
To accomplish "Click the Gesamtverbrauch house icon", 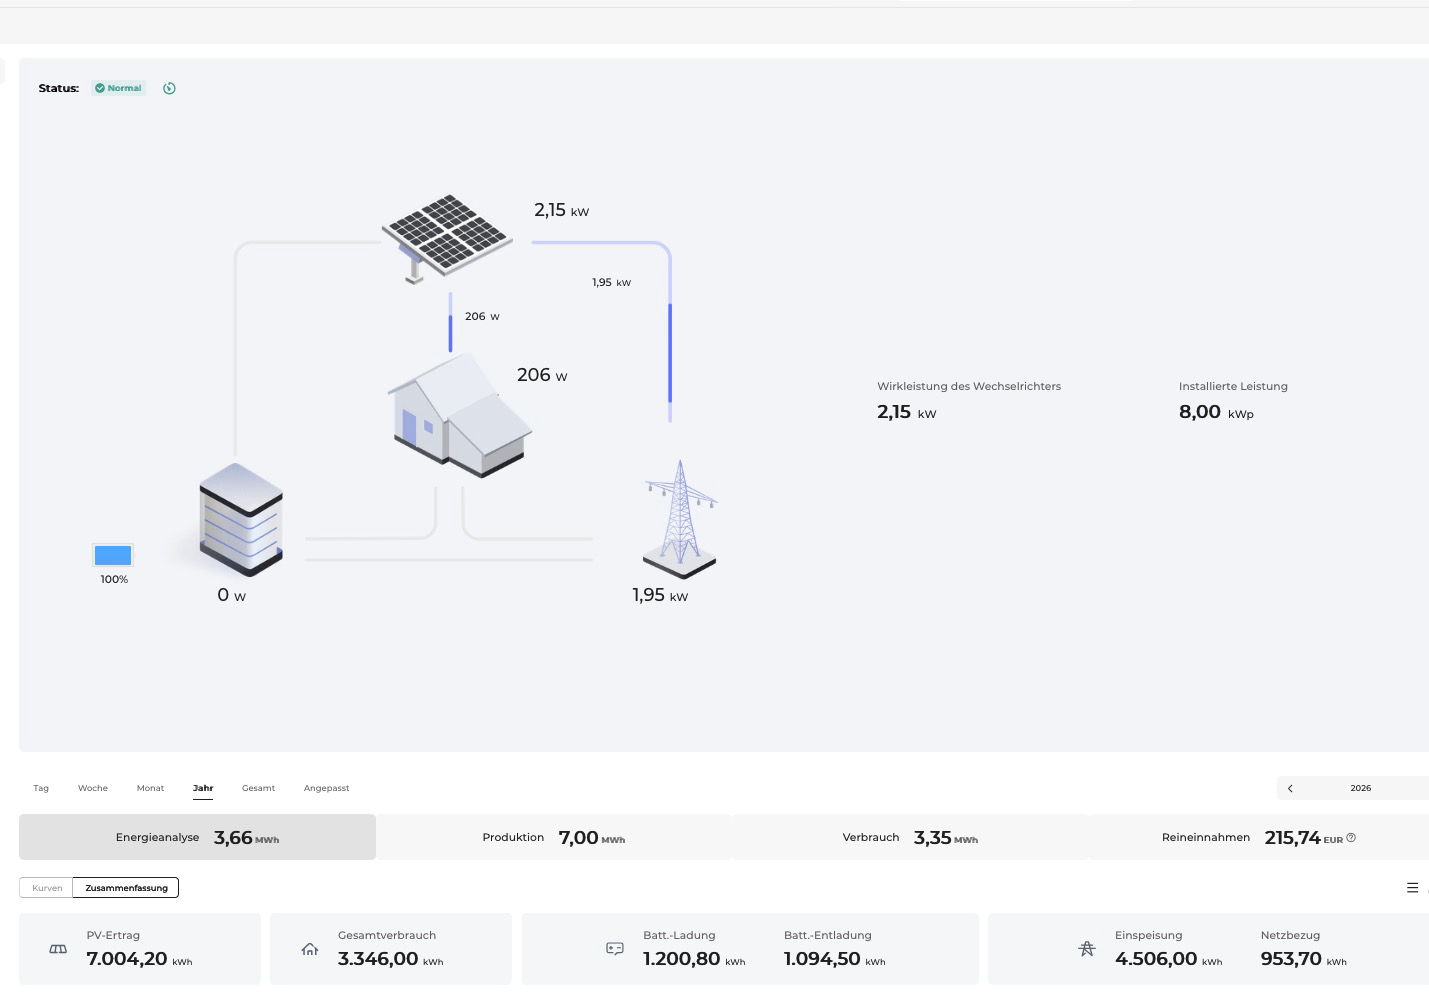I will [310, 949].
